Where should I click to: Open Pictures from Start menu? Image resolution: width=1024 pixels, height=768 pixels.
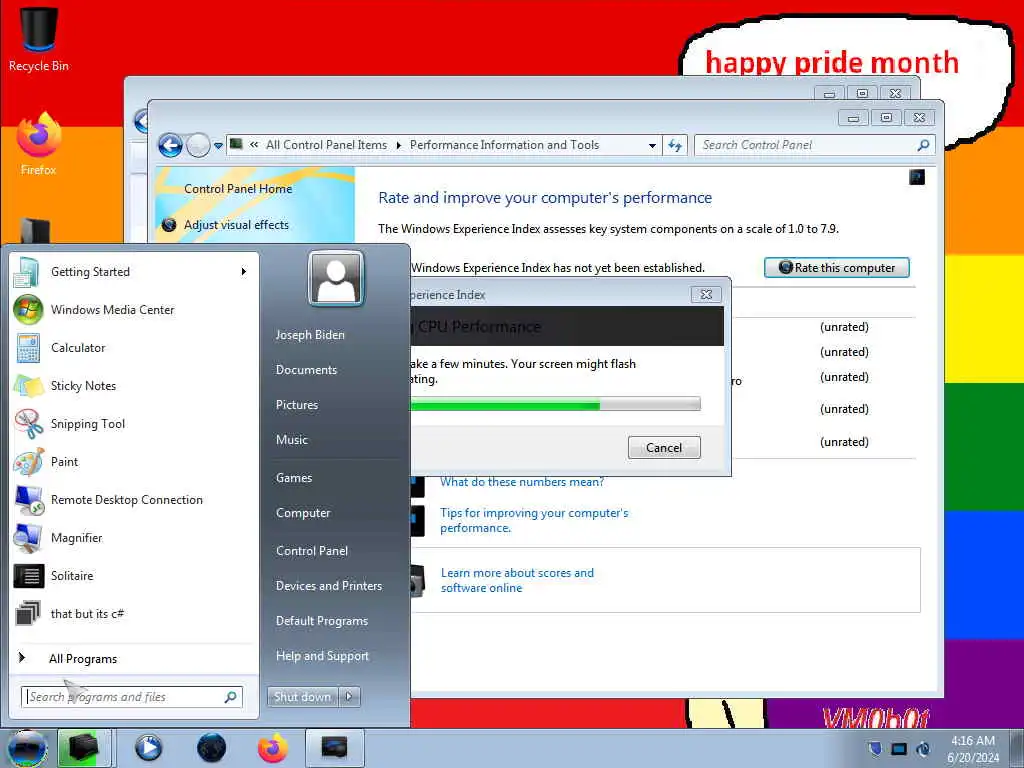[x=296, y=405]
